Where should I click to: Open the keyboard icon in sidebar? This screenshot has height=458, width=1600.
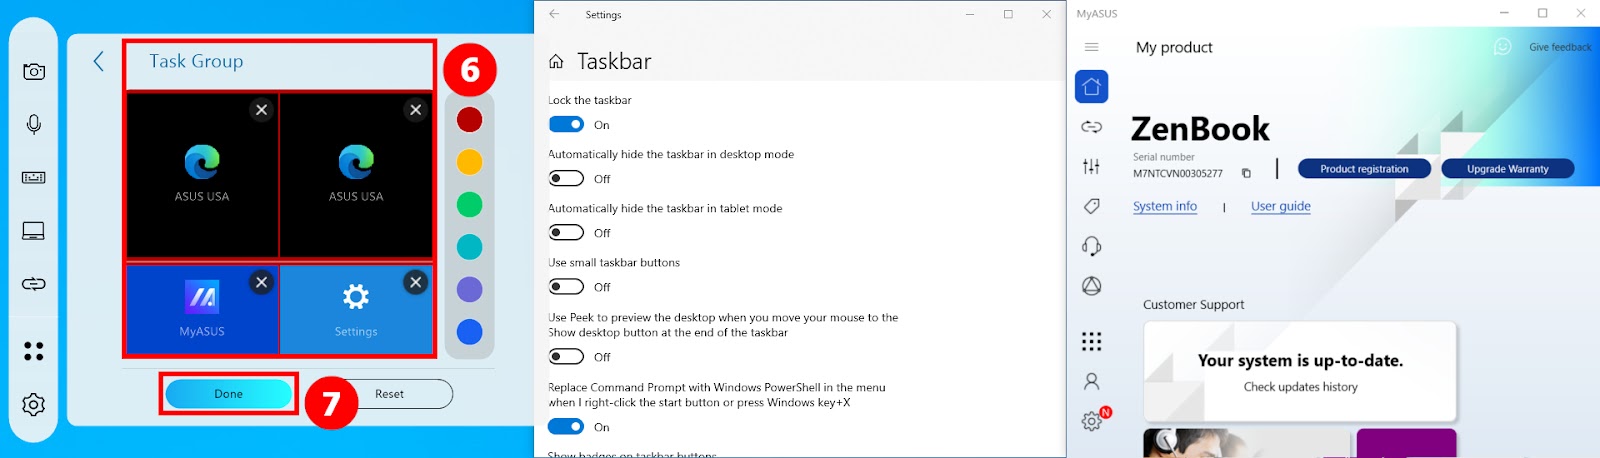(34, 177)
